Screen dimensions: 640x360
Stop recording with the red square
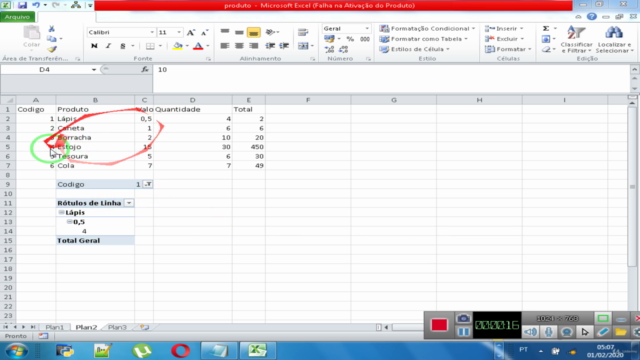coord(439,325)
